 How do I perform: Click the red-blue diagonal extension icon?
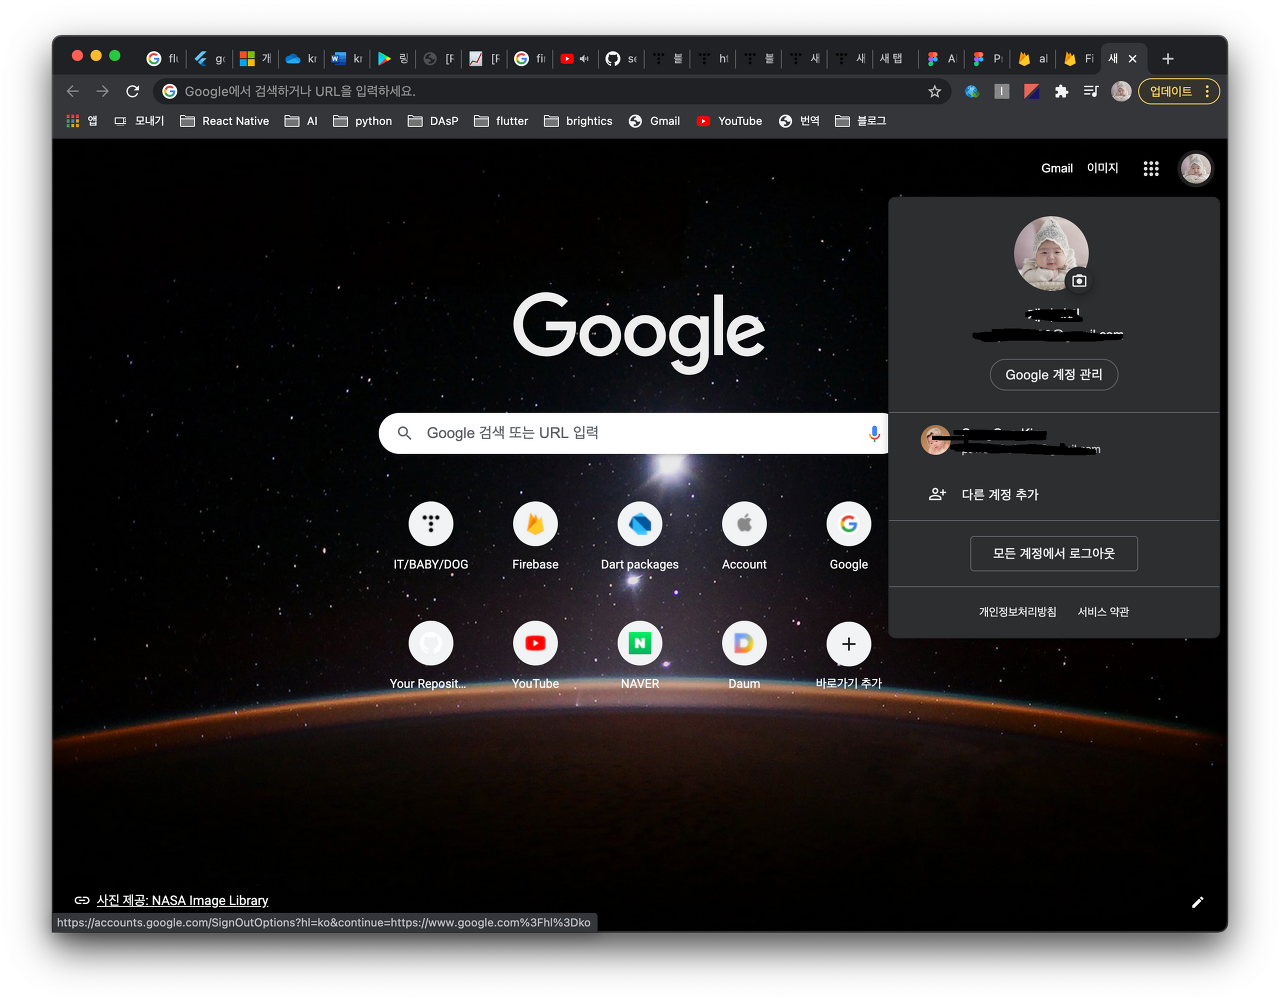1031,91
